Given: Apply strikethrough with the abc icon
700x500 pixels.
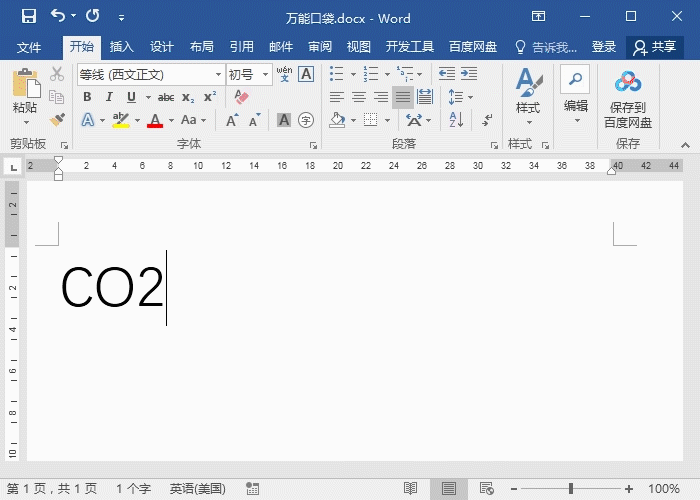Looking at the screenshot, I should tap(166, 97).
